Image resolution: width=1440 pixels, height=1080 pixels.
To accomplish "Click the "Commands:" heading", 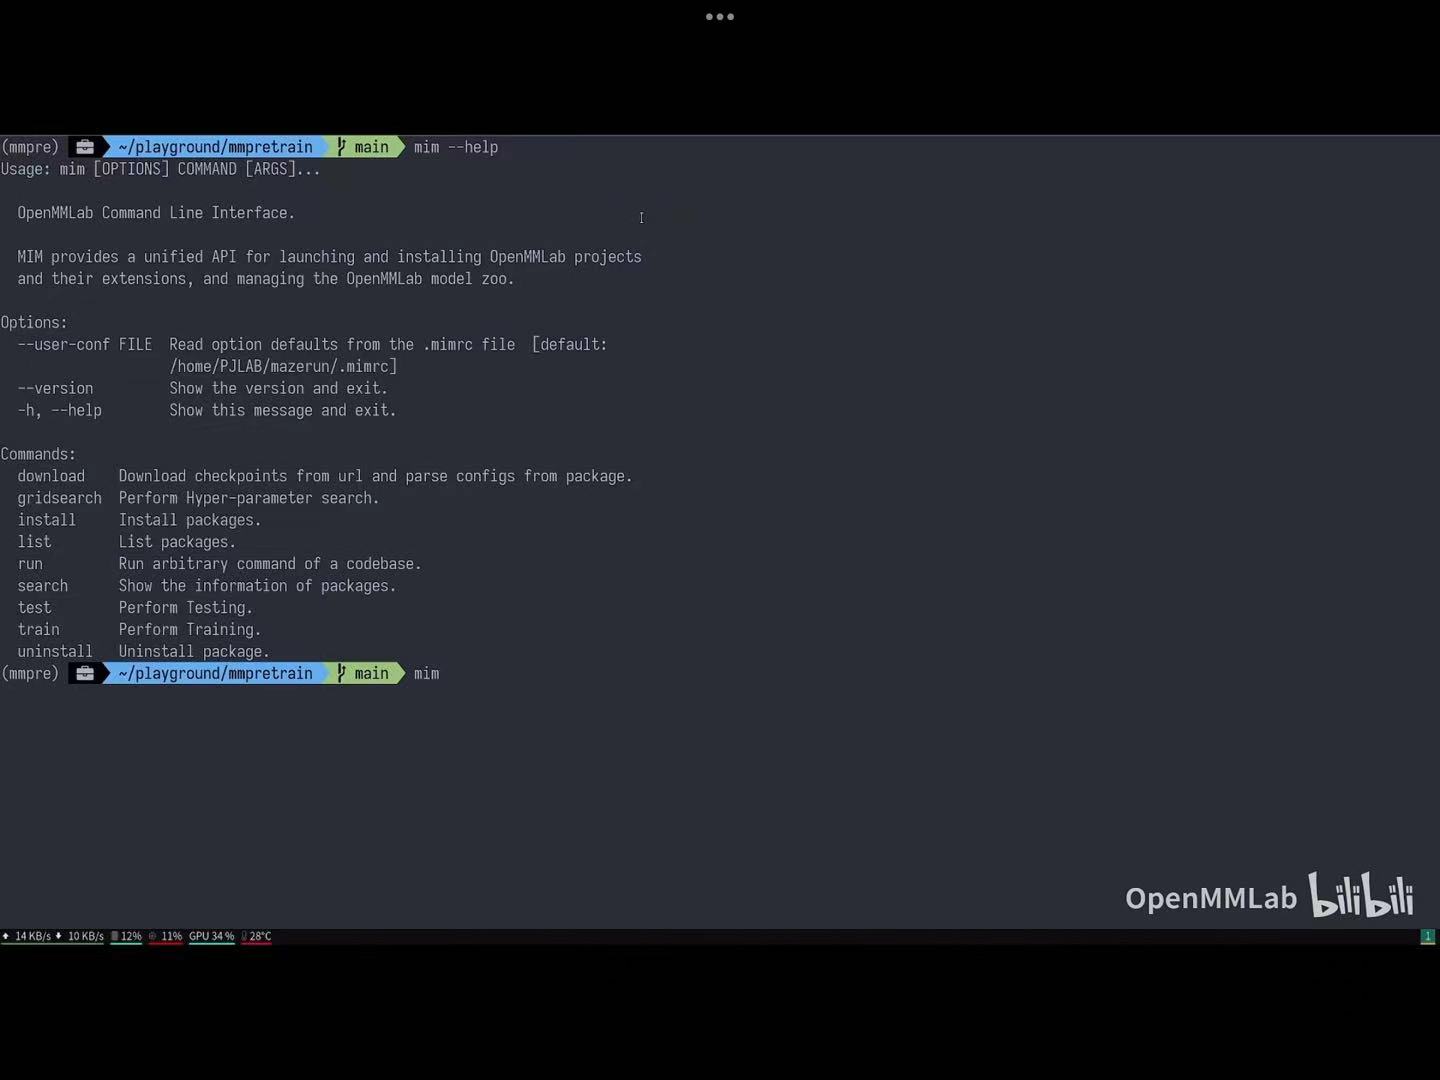I will [38, 455].
